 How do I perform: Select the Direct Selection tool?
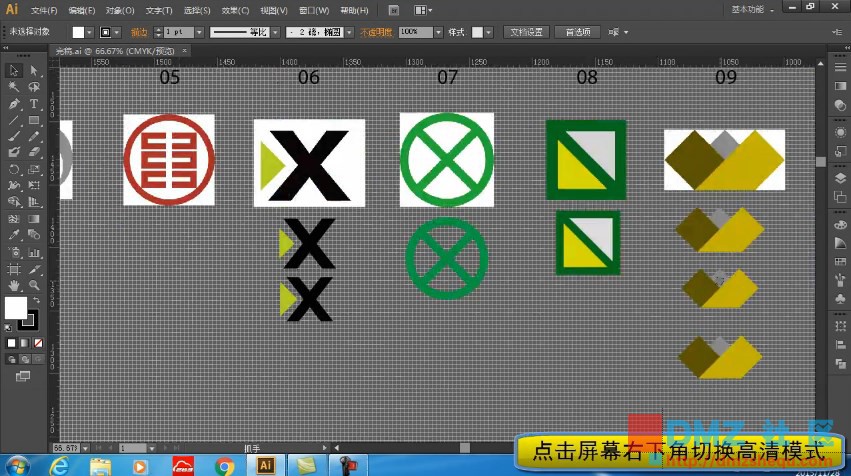(x=34, y=71)
